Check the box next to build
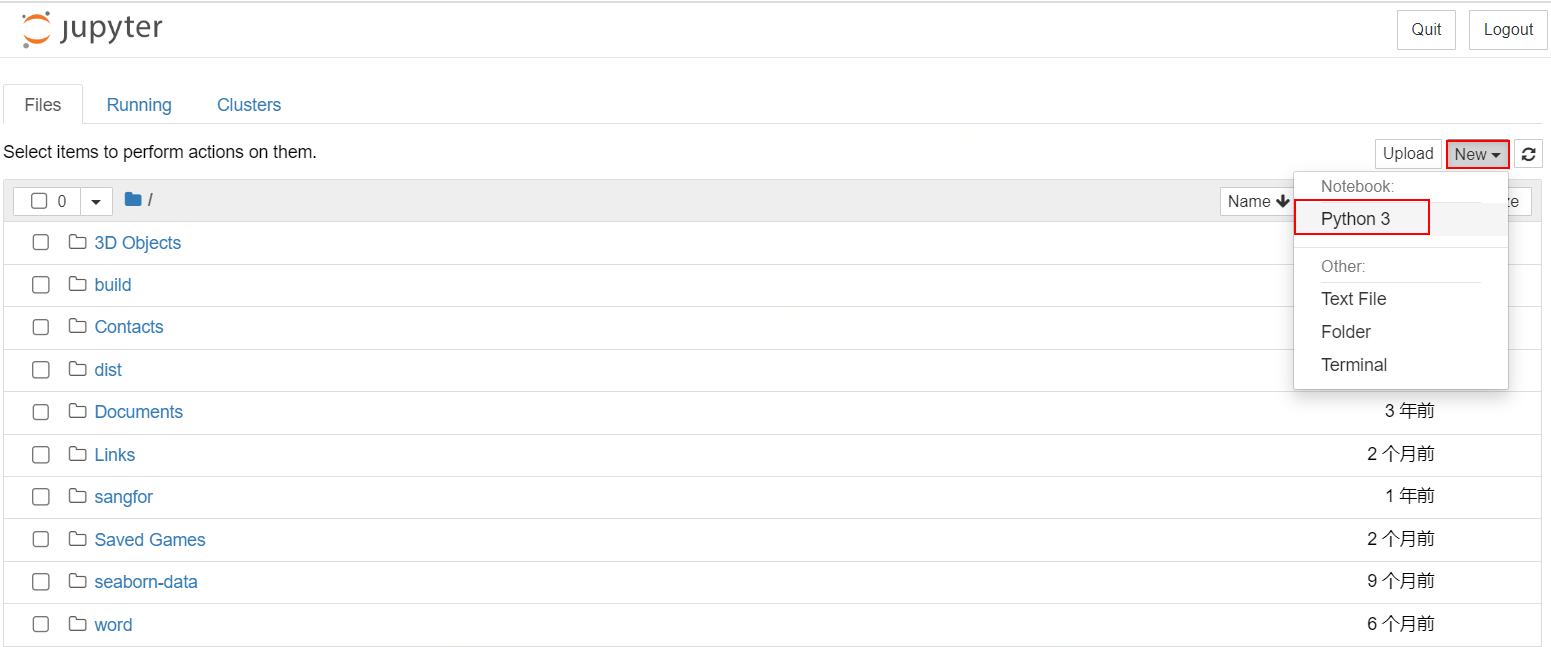The width and height of the screenshot is (1551, 647). click(41, 285)
